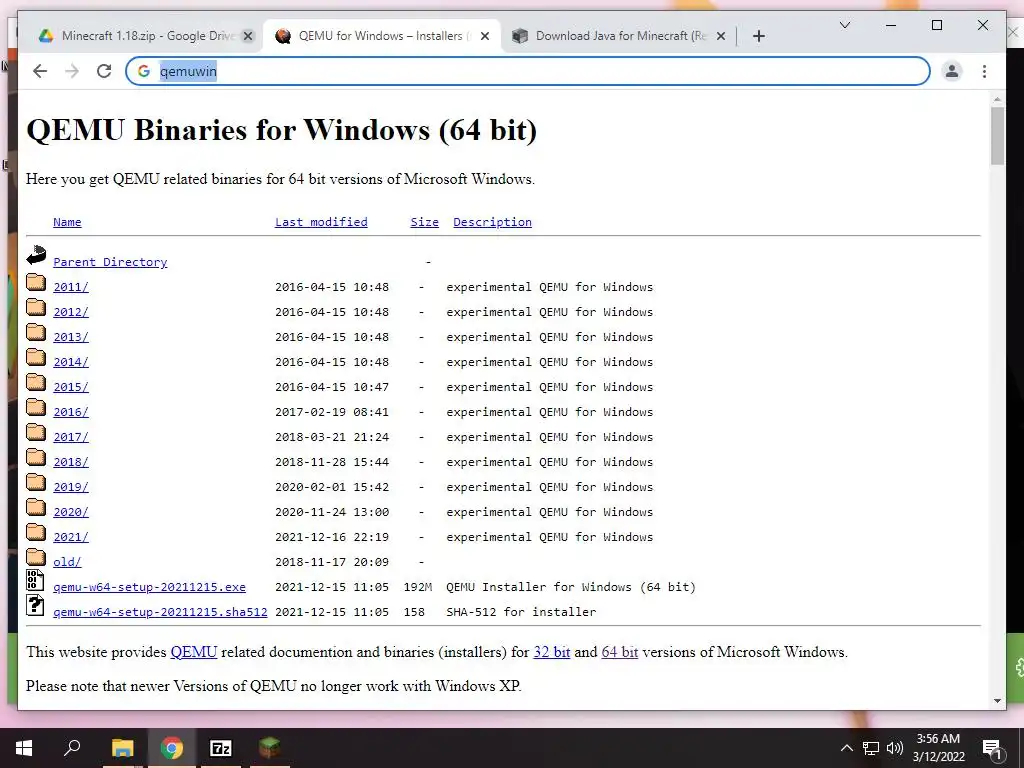Click the scrollbar down arrow
Image resolution: width=1024 pixels, height=768 pixels.
pyautogui.click(x=997, y=701)
